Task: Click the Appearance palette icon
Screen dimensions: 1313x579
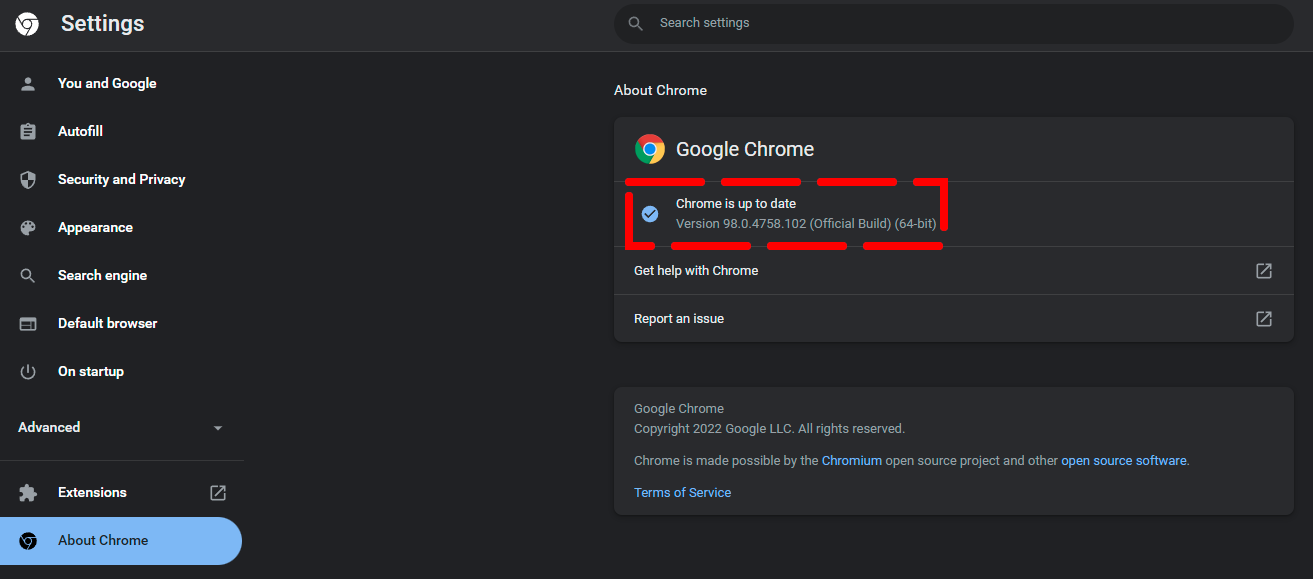Action: pos(28,228)
